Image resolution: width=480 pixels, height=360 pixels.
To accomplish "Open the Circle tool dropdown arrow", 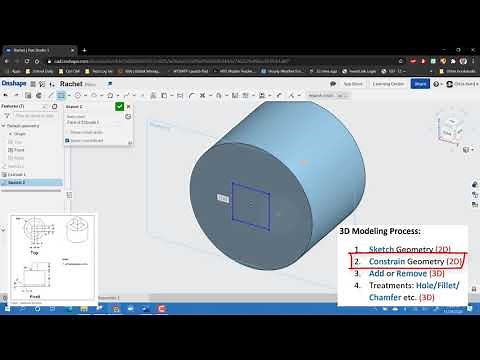I will (85, 96).
